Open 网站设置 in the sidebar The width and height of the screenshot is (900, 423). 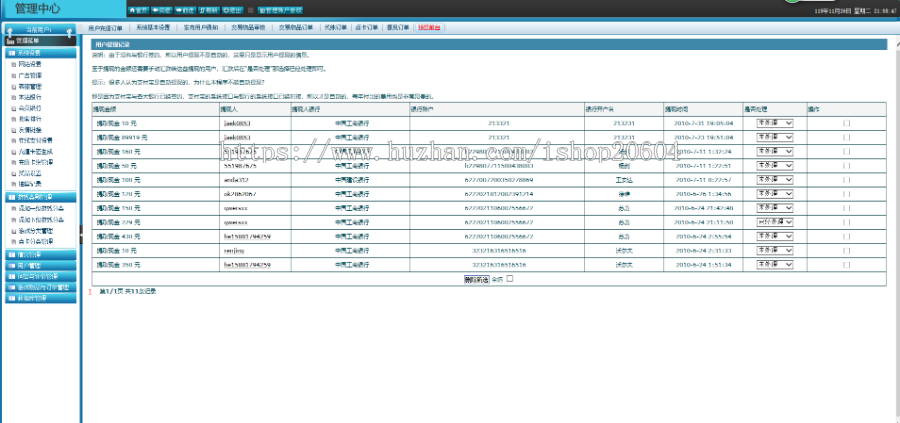click(29, 64)
